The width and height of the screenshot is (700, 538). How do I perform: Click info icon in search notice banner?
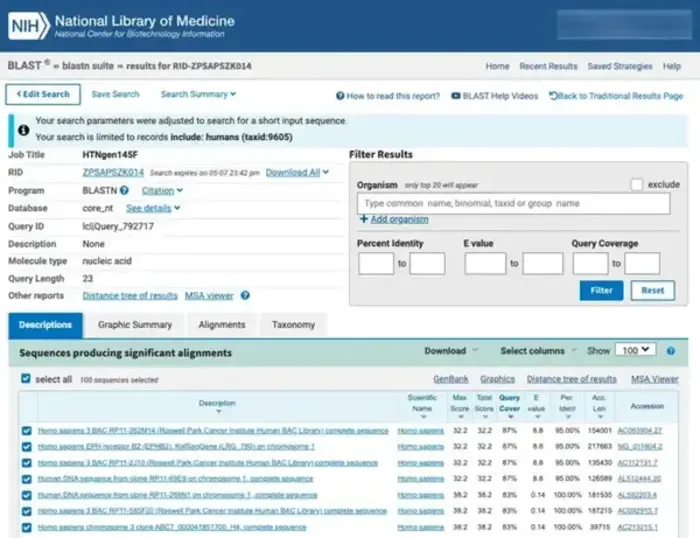[x=24, y=130]
